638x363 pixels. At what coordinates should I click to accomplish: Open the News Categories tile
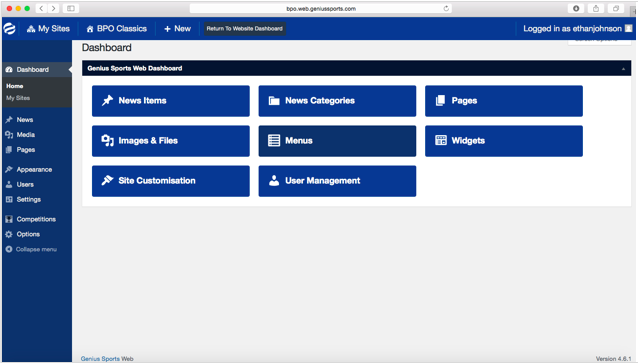[337, 101]
